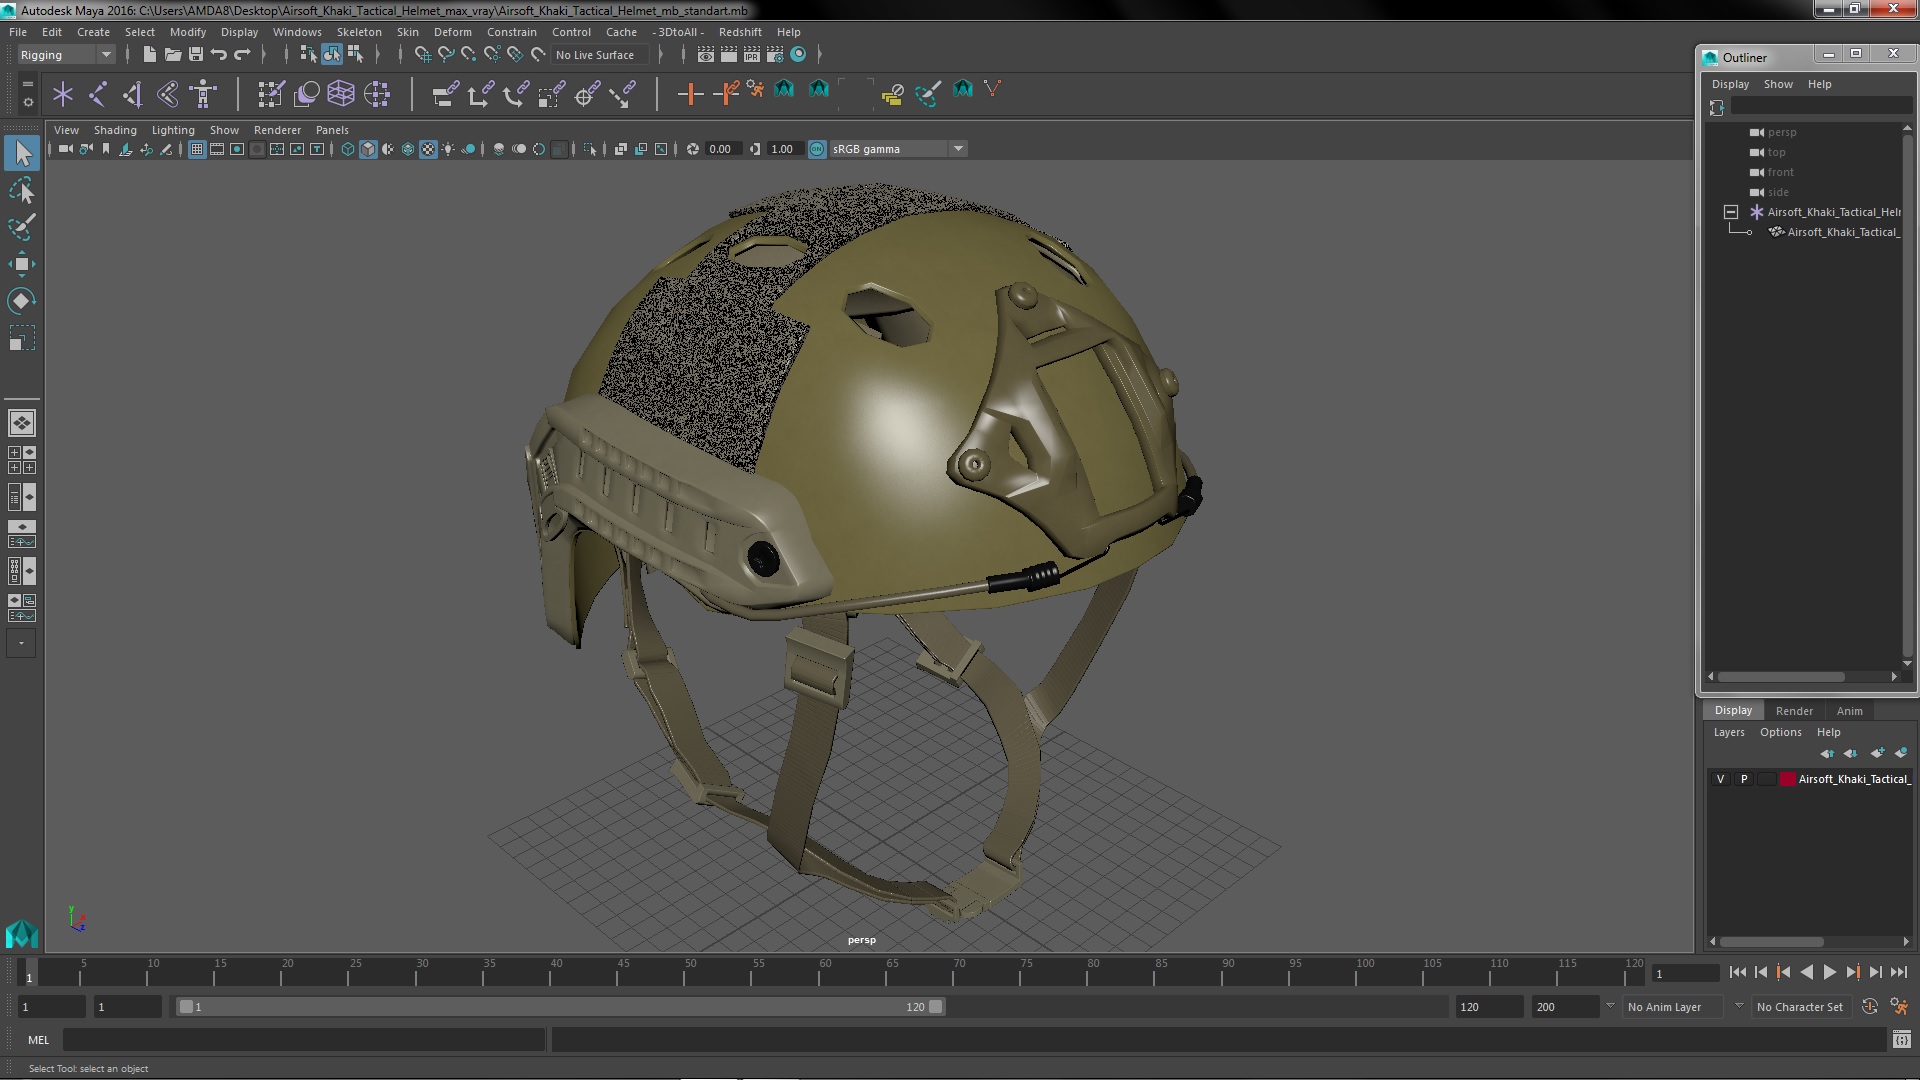Play animation forward

click(1829, 972)
